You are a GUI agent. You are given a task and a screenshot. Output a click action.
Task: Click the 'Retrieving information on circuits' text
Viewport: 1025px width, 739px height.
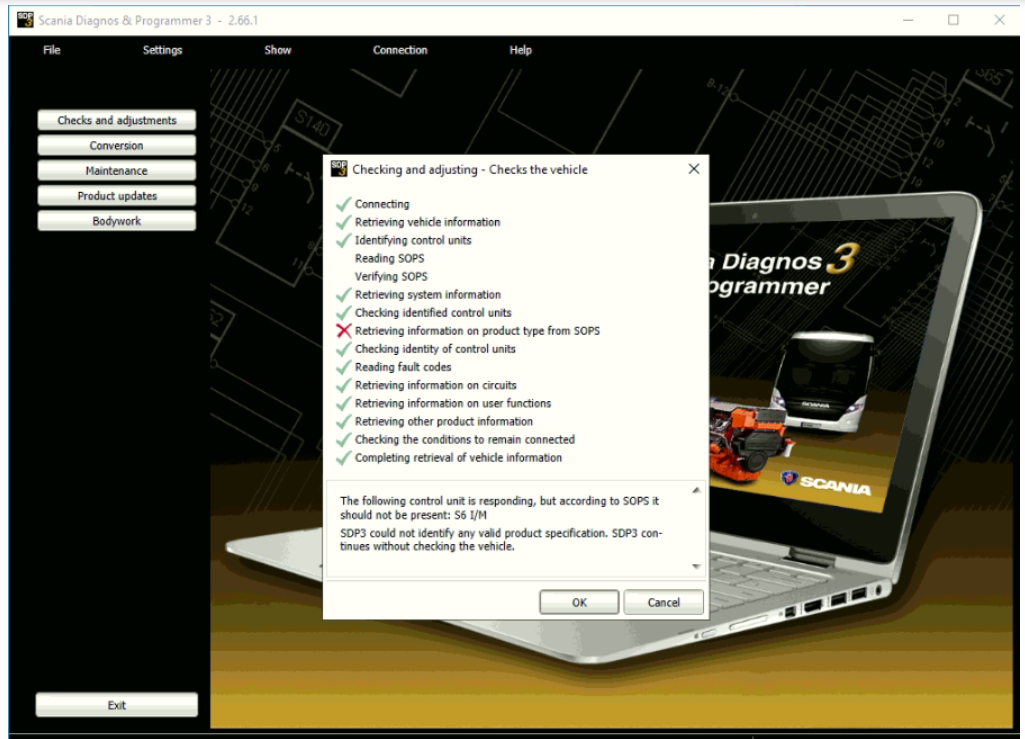435,385
